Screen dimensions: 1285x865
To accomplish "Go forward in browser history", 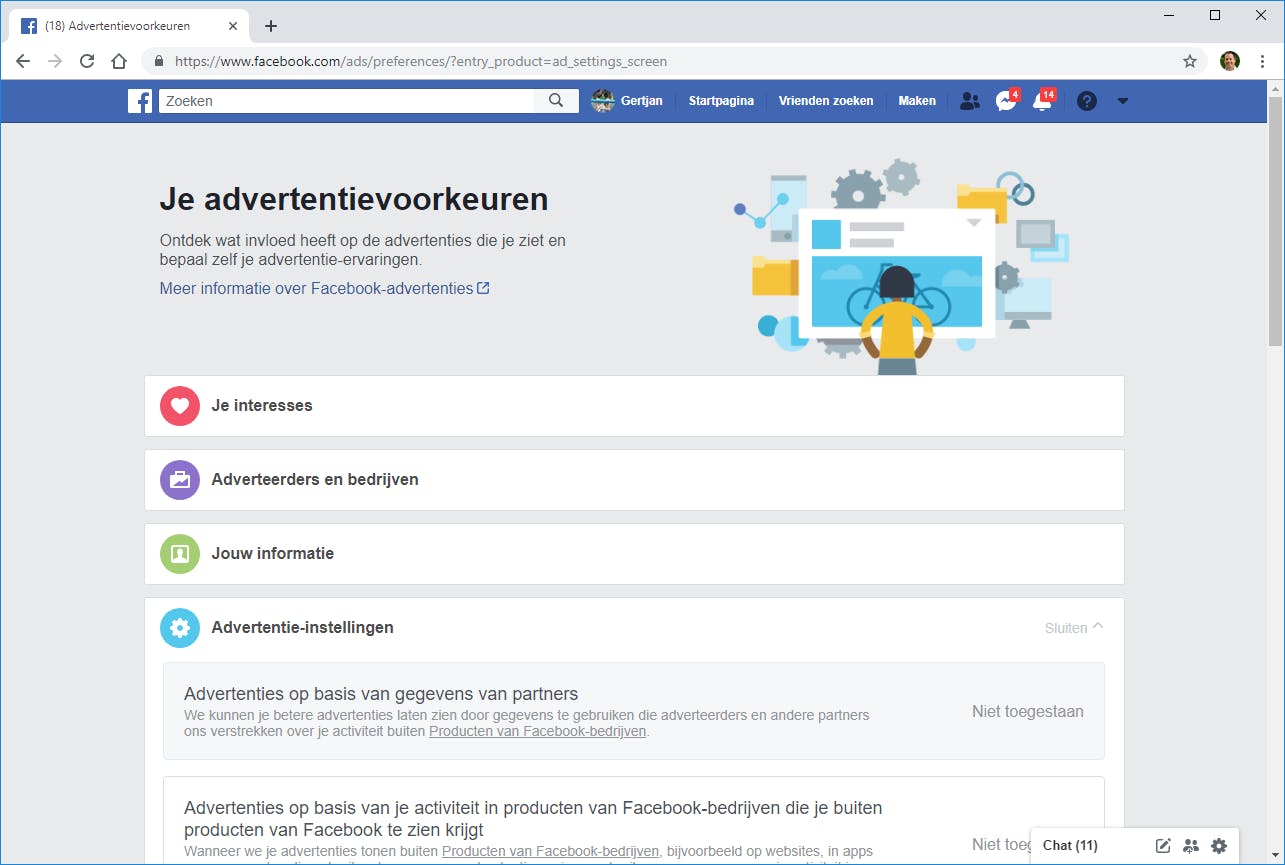I will coord(55,61).
